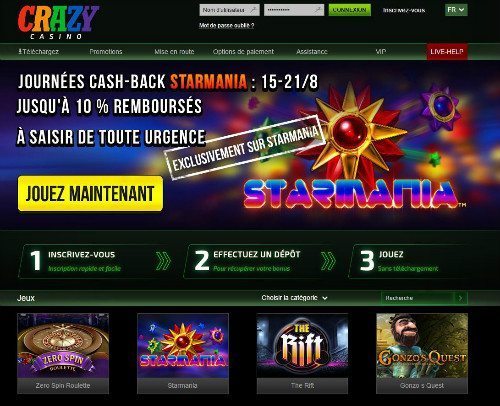Screen dimensions: 500x406
Task: Open the FR language dropdown
Action: [x=456, y=10]
